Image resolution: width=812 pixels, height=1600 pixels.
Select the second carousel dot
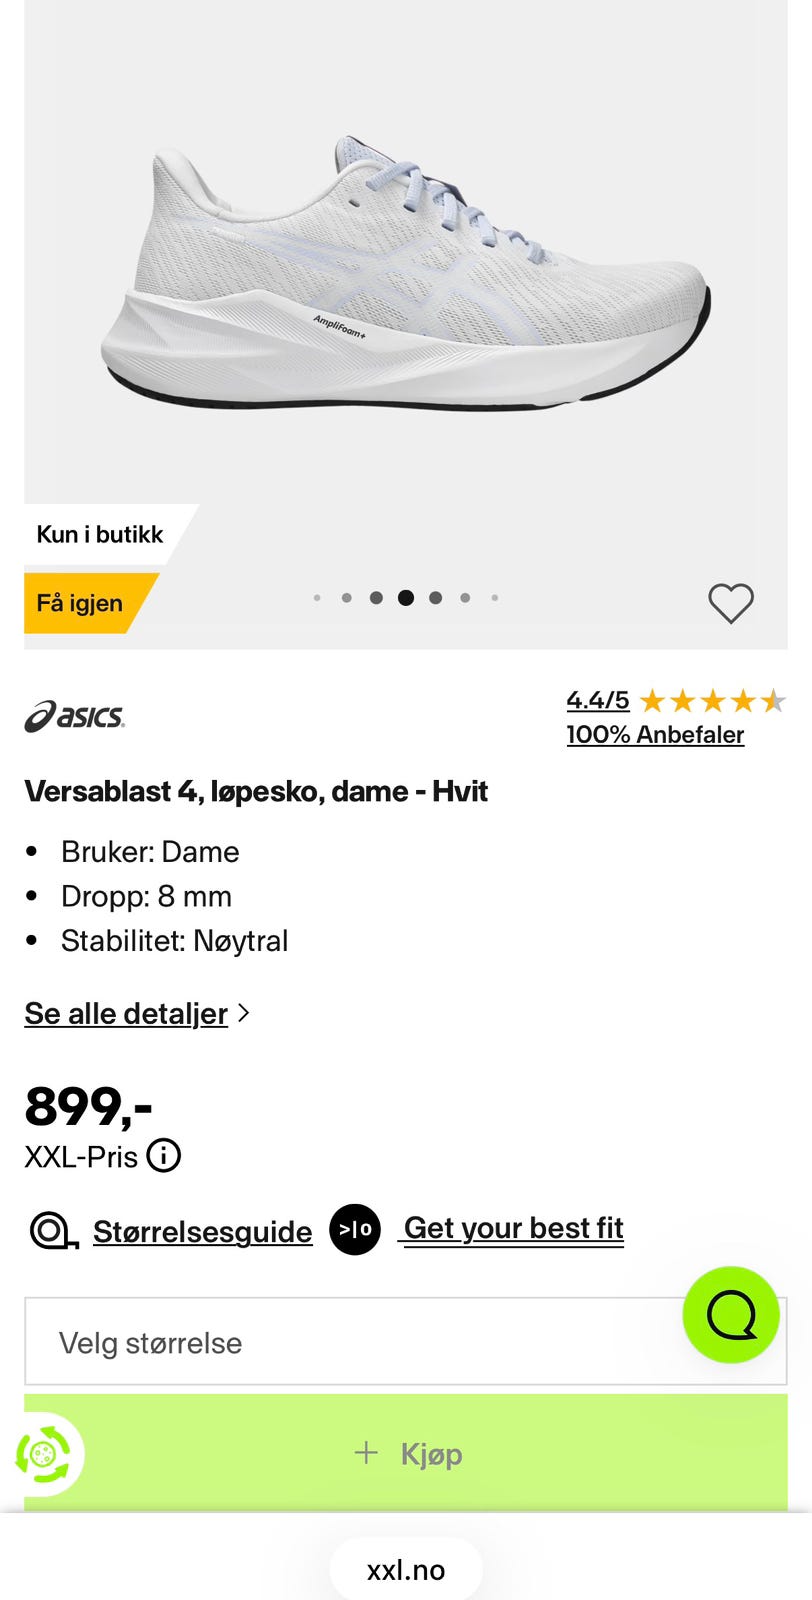pyautogui.click(x=346, y=598)
